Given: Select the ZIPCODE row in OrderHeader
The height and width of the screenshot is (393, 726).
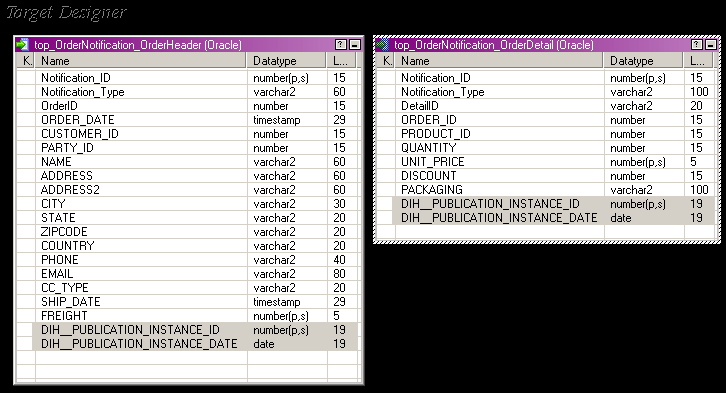Looking at the screenshot, I should tap(187, 232).
